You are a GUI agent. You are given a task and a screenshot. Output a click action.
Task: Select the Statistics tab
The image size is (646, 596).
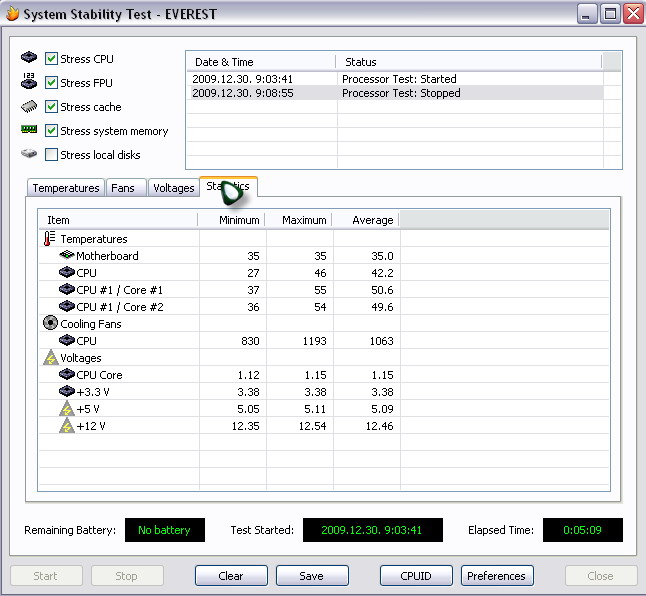[x=229, y=186]
